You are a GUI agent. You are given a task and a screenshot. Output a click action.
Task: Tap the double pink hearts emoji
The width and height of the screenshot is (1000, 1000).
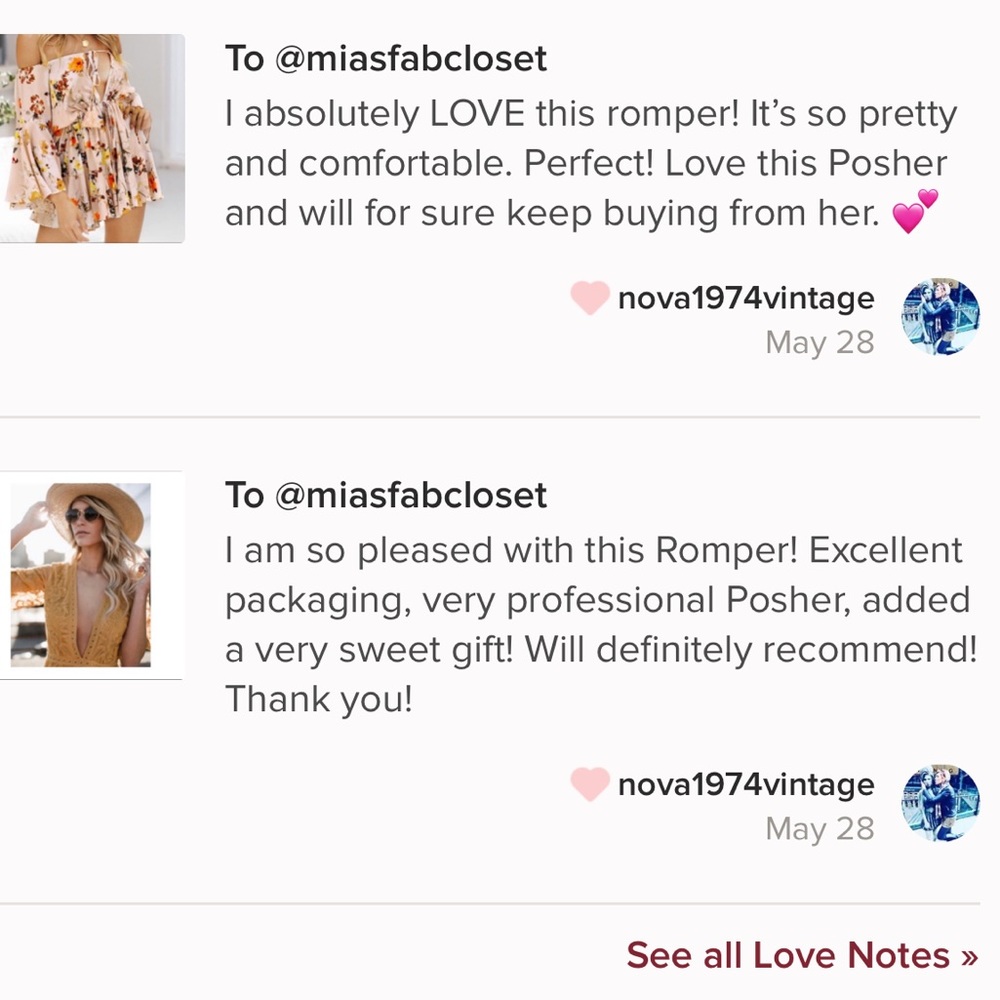click(915, 212)
